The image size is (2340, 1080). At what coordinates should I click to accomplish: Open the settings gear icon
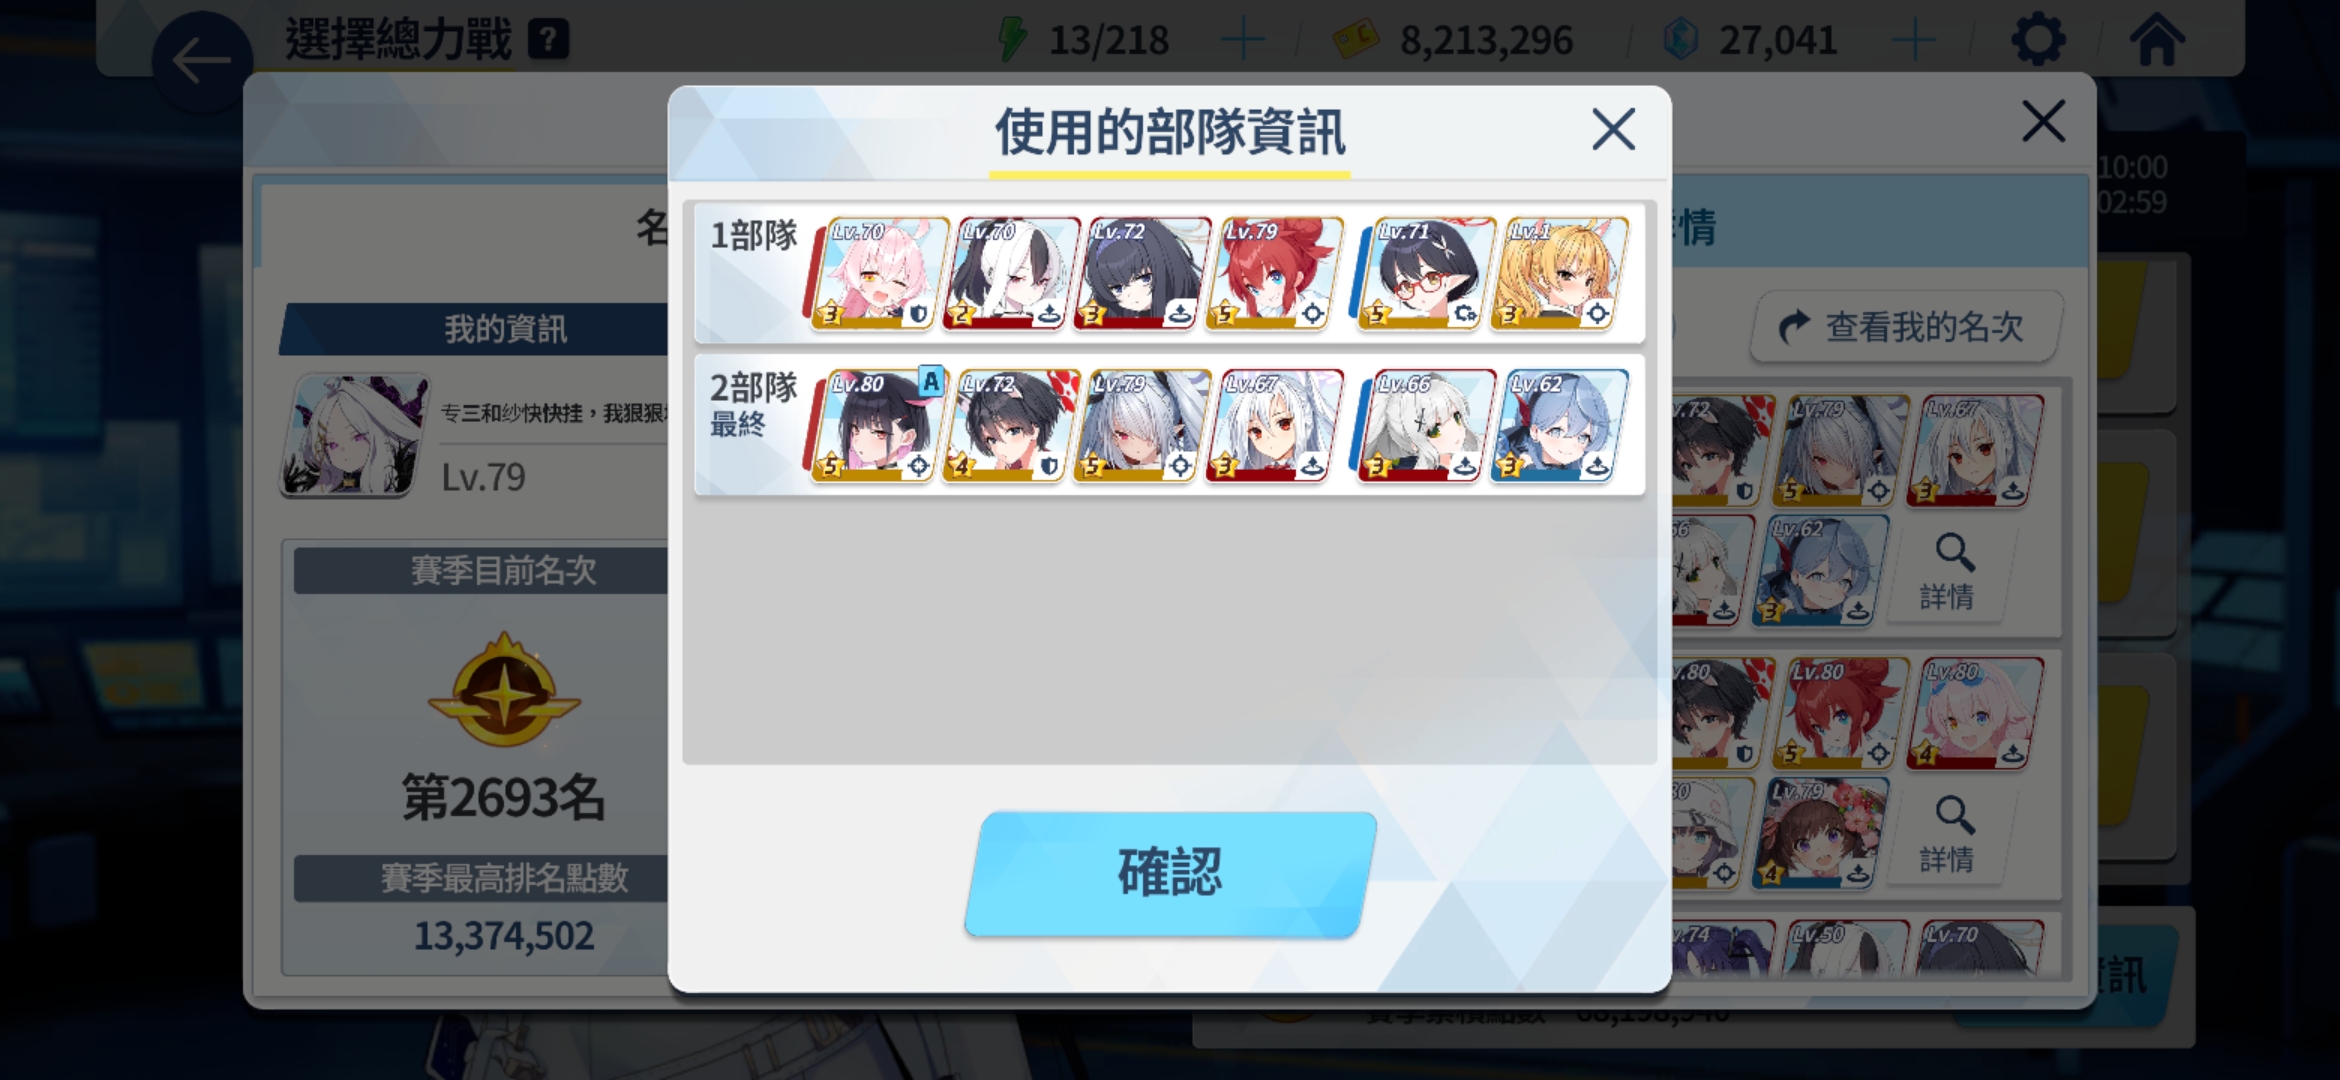2037,40
